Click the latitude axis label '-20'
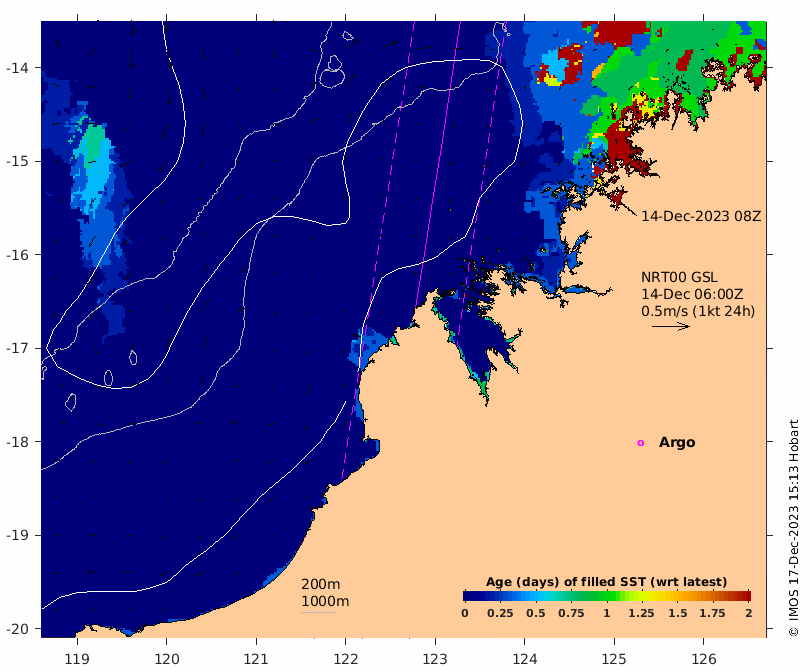This screenshot has height=672, width=810. coord(17,629)
